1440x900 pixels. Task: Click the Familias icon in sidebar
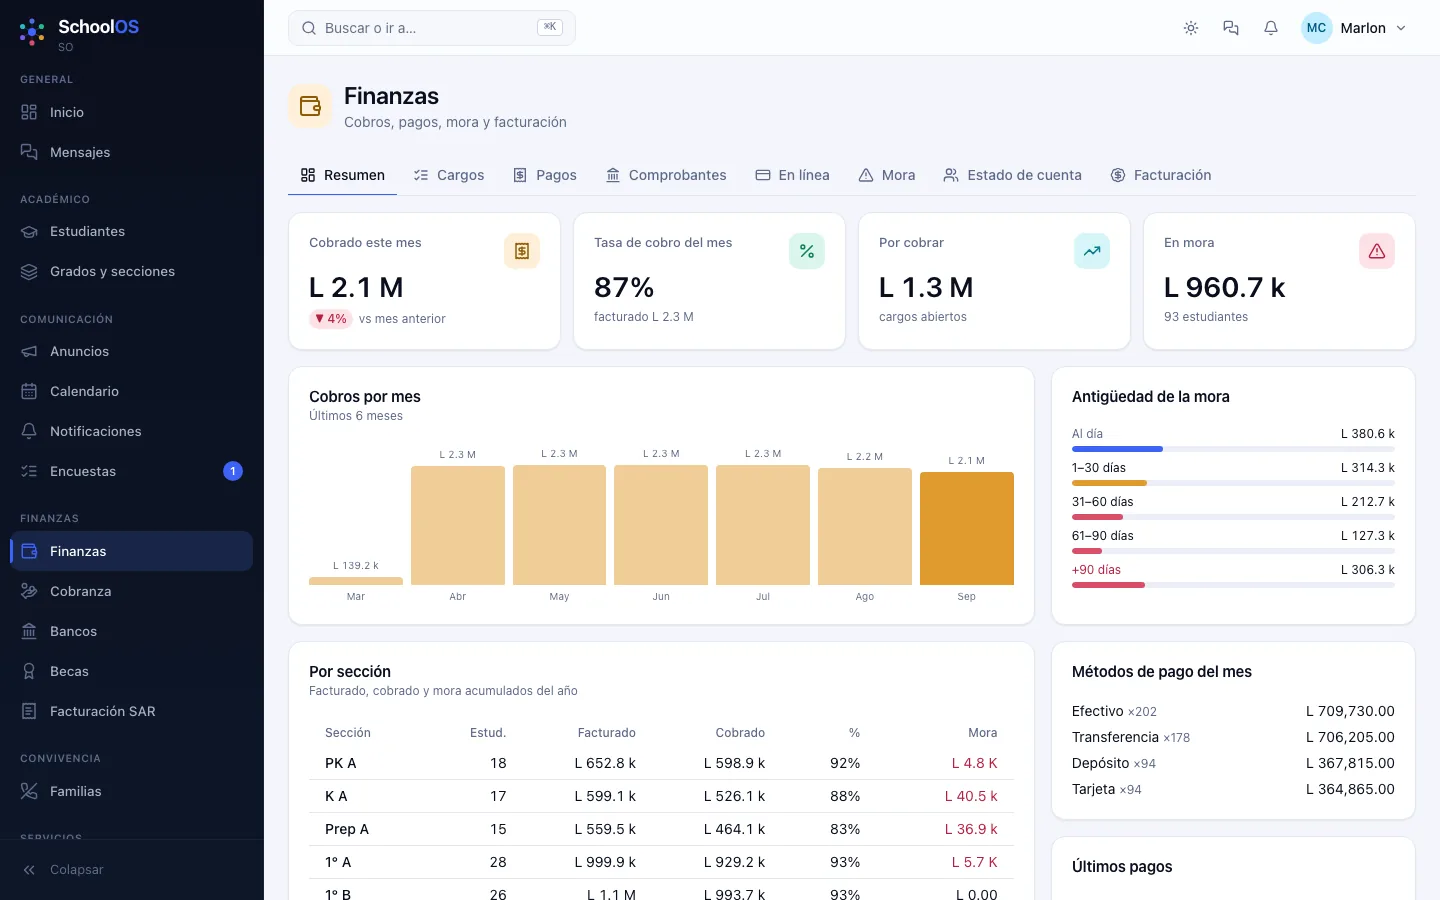pyautogui.click(x=29, y=791)
